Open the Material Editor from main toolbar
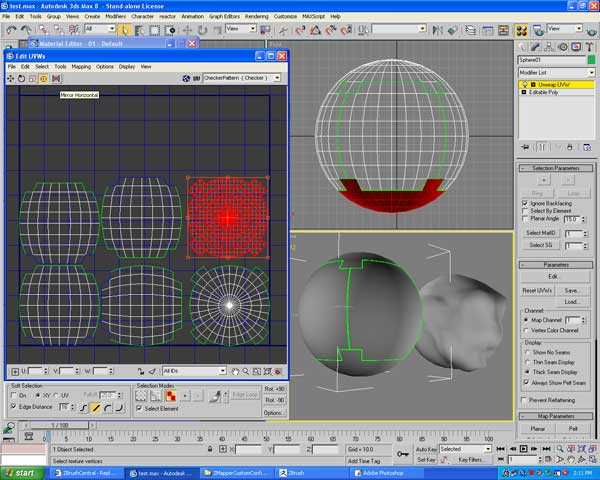 coord(522,30)
